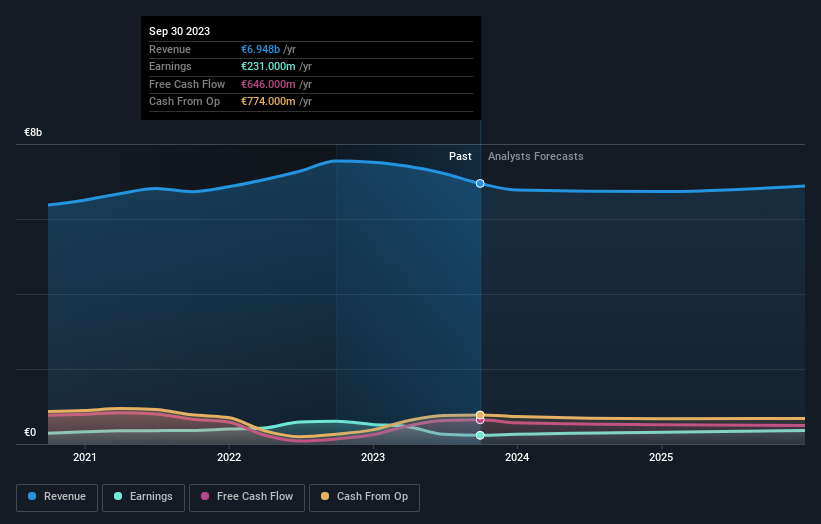Click the 2021 x-axis label
Viewport: 821px width, 524px height.
coord(85,457)
